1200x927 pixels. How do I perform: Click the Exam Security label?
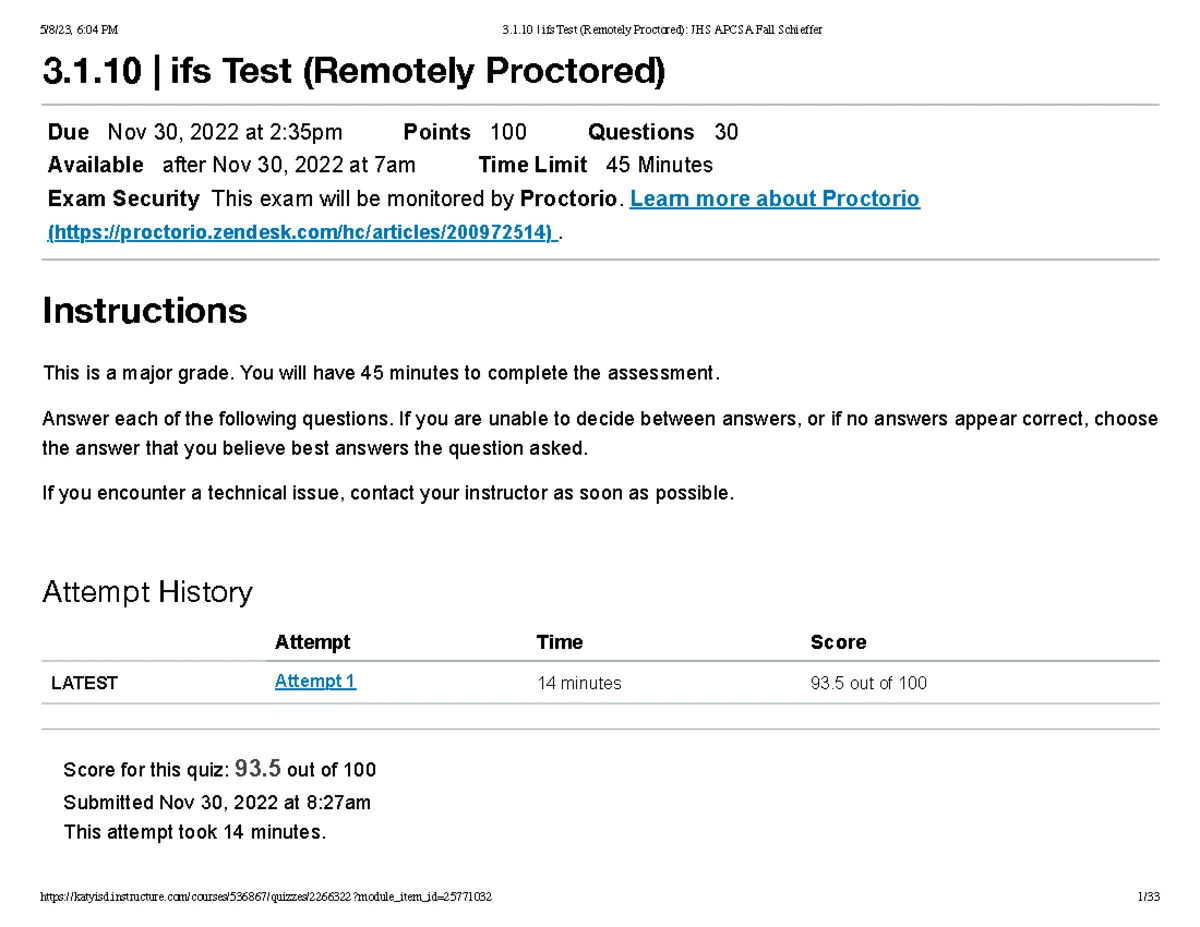123,199
